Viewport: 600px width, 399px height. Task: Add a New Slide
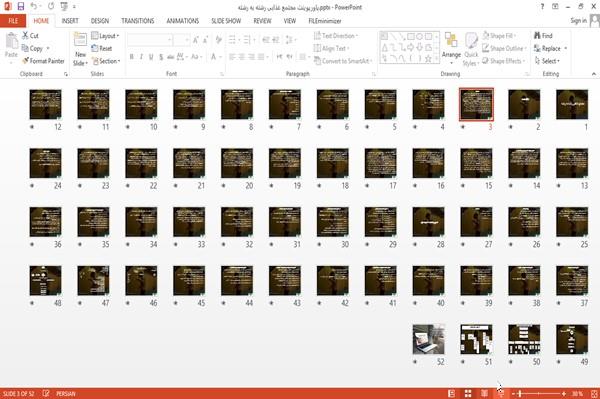pos(80,49)
